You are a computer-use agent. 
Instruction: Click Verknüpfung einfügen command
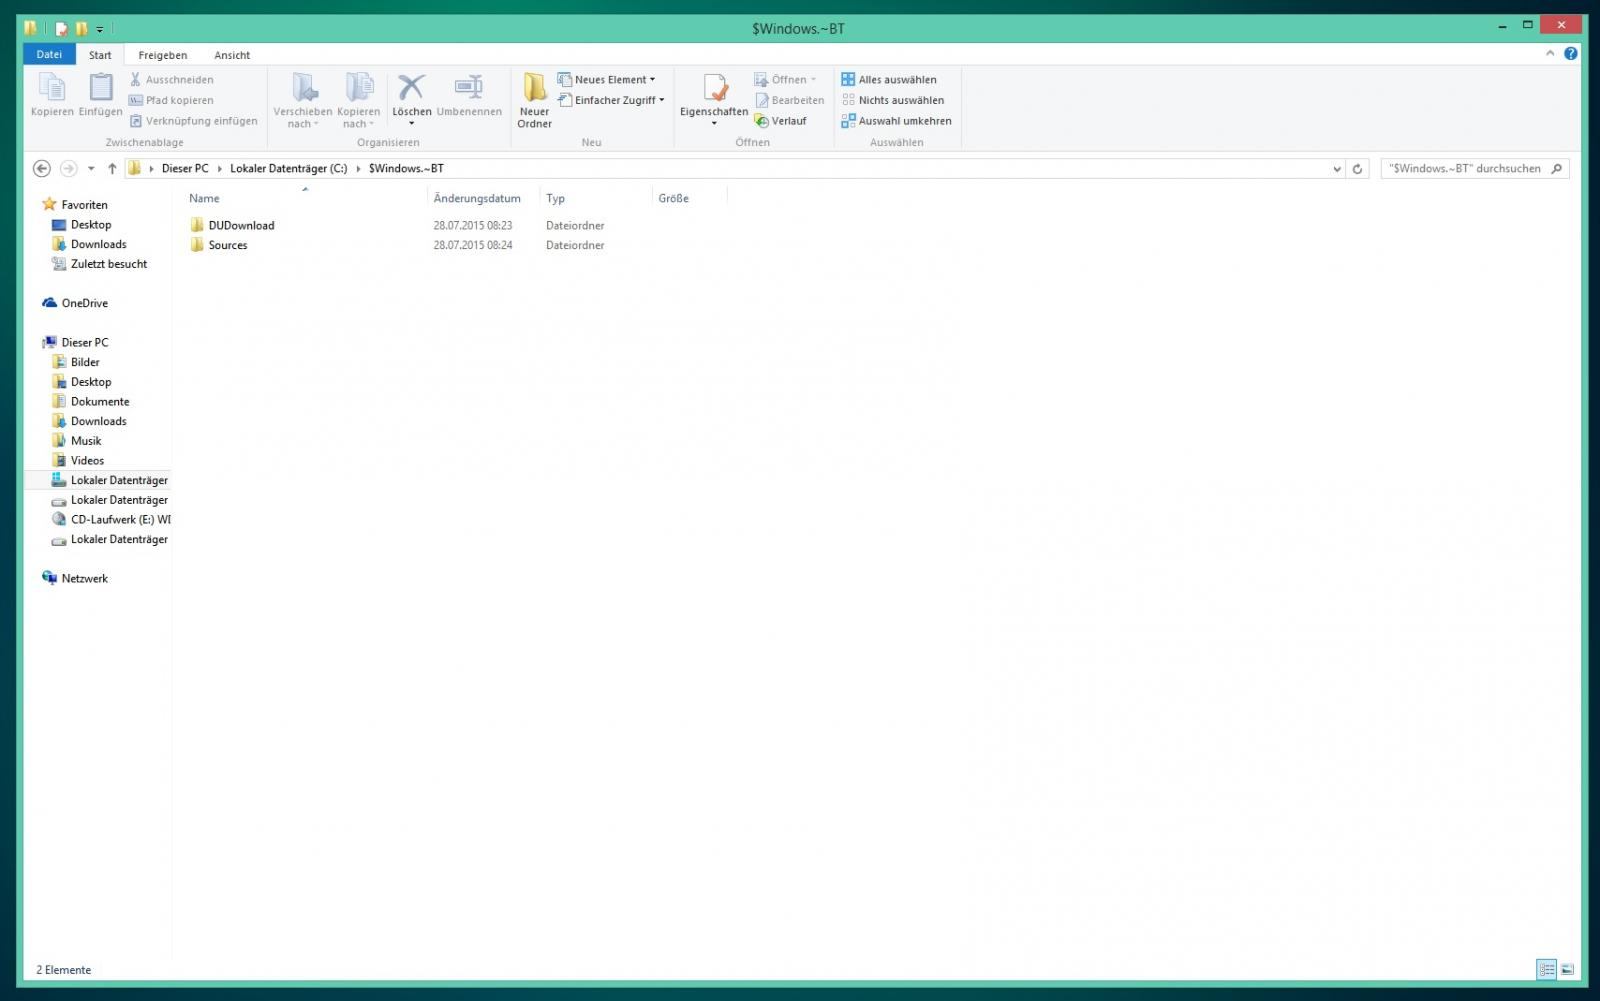(193, 121)
